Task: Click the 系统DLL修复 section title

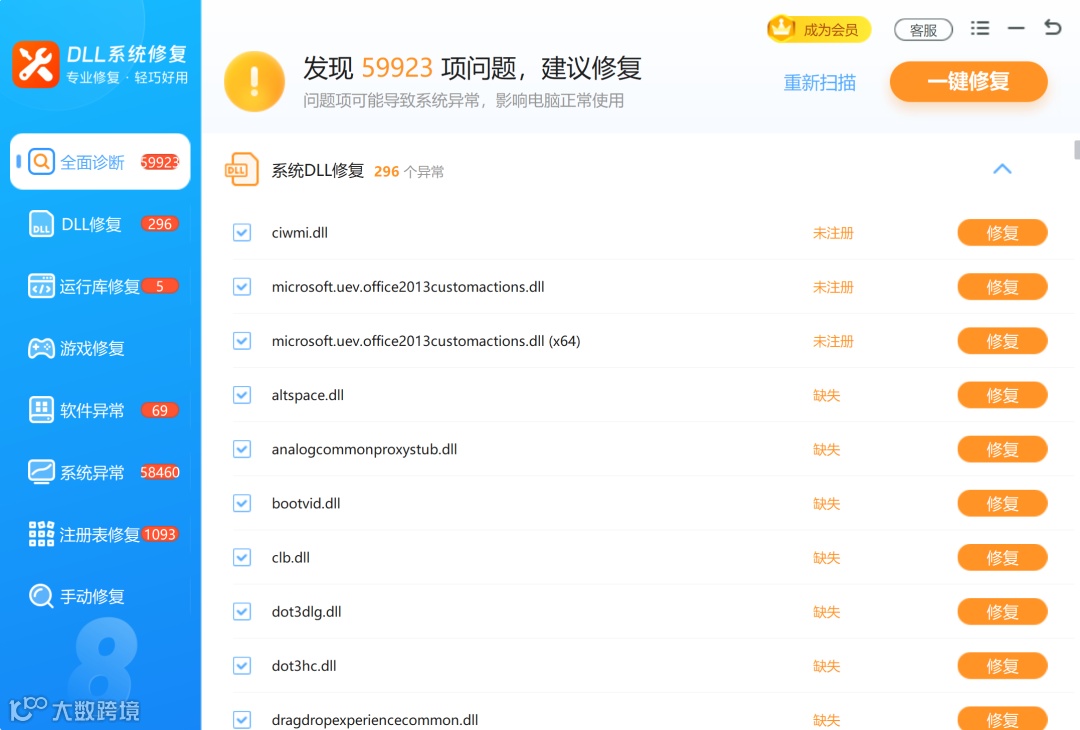Action: coord(318,170)
